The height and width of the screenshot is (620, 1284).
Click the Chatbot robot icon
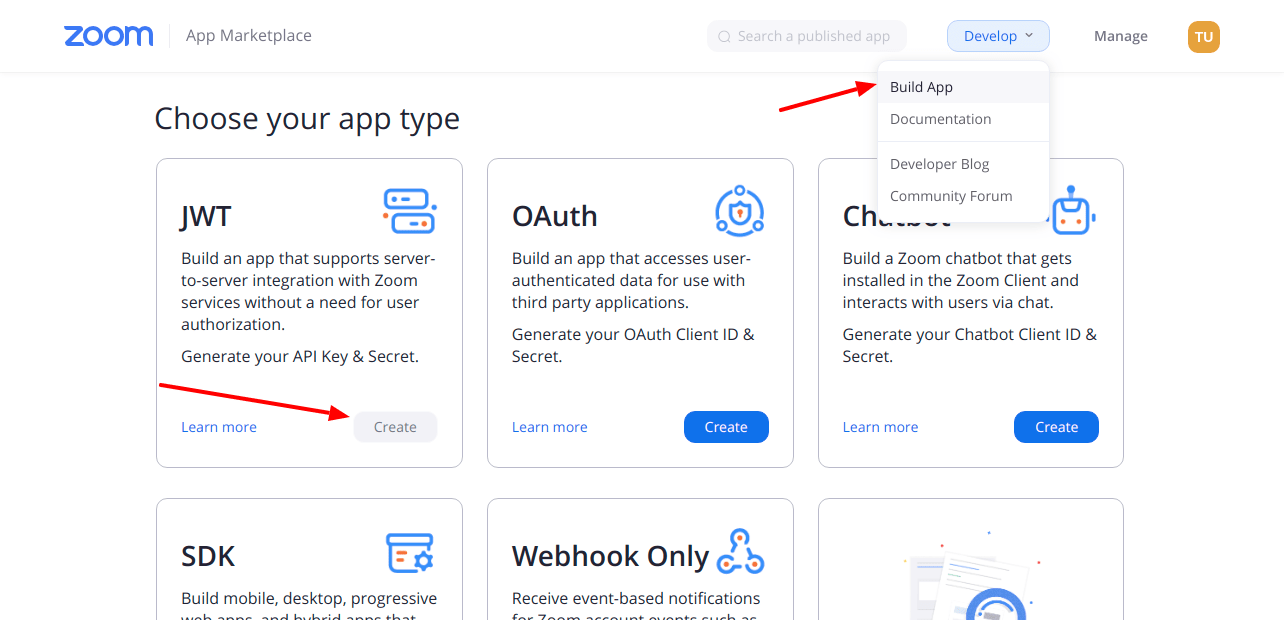(1071, 210)
